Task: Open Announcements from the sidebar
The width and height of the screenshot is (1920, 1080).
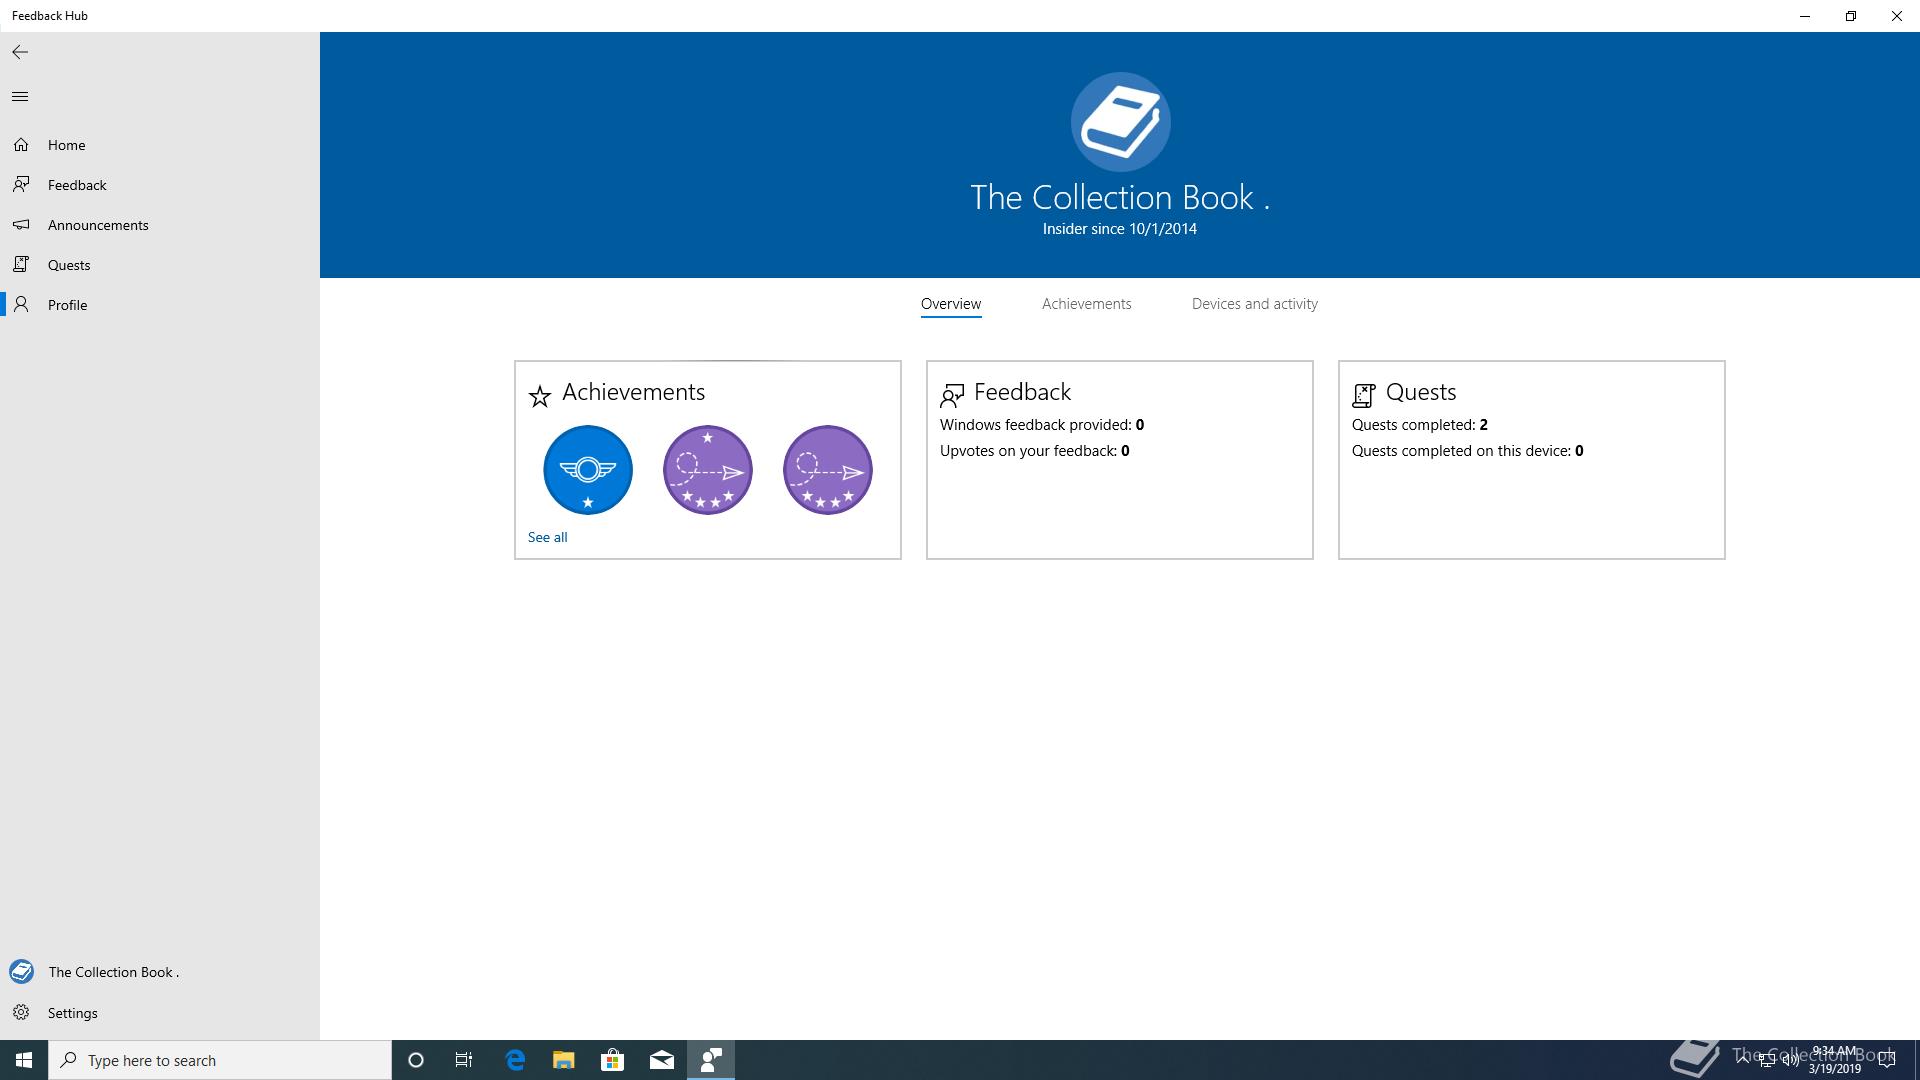Action: point(98,225)
